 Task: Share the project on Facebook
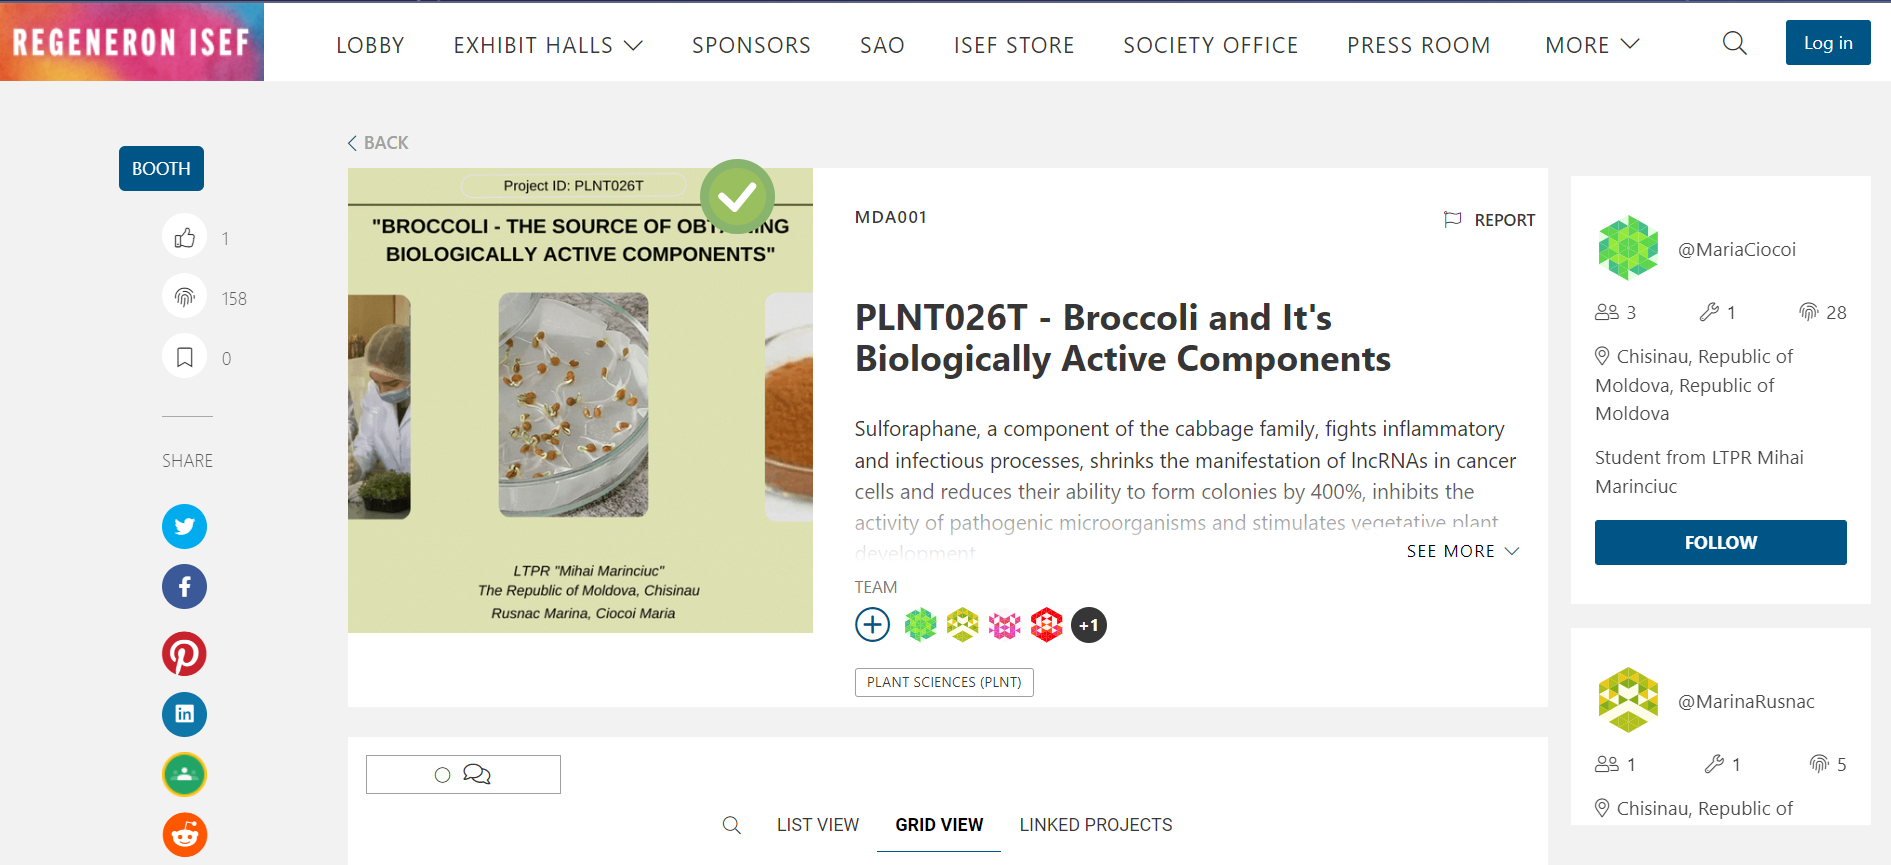[x=185, y=586]
